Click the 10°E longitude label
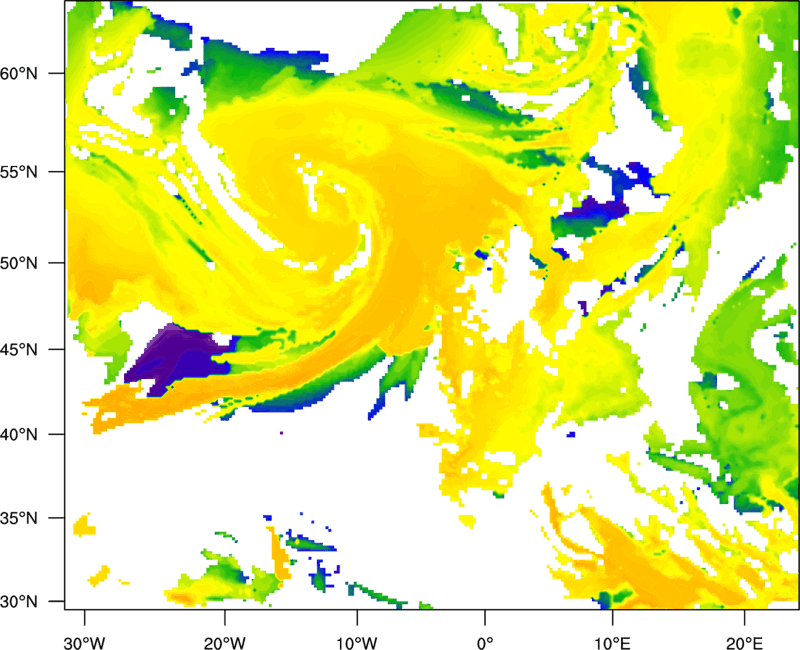 612,643
